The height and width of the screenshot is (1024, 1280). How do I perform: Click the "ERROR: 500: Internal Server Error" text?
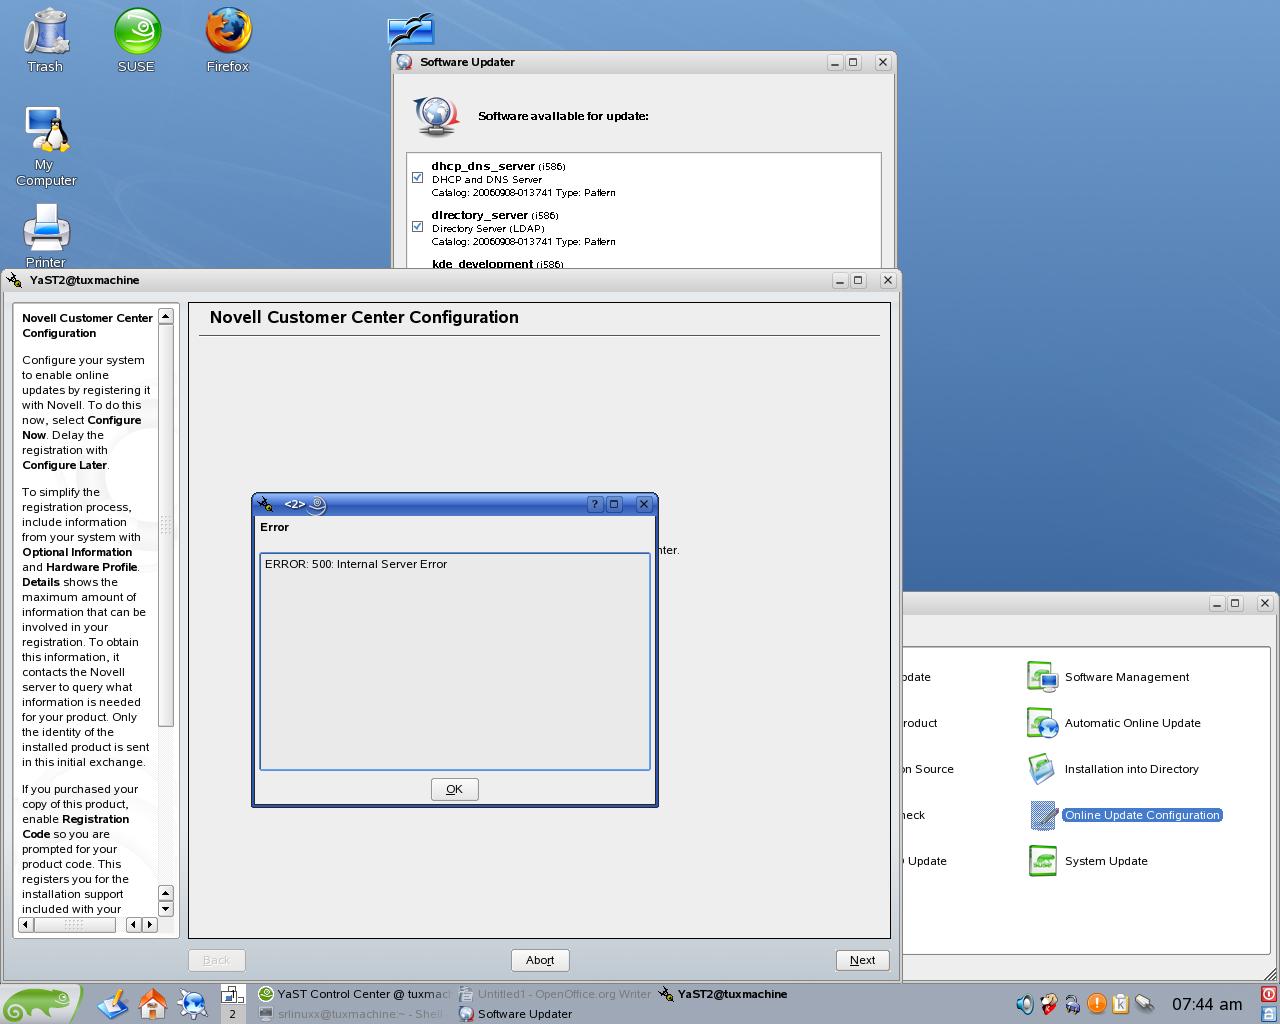click(x=356, y=564)
